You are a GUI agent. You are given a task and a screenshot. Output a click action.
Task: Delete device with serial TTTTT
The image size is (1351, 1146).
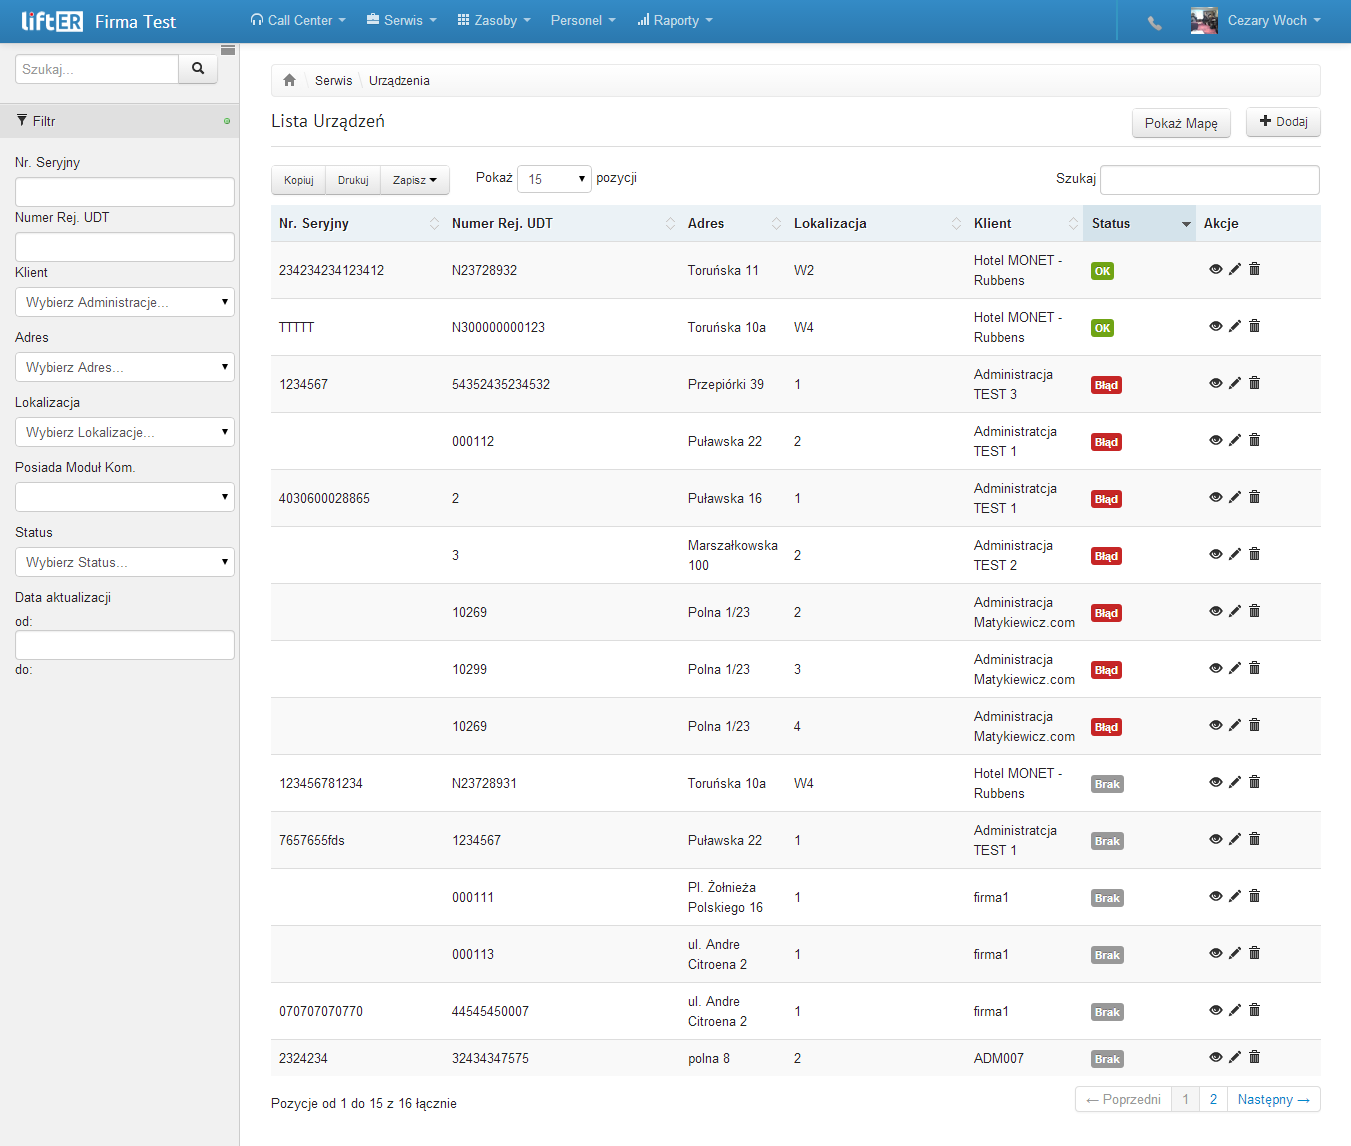(1254, 326)
